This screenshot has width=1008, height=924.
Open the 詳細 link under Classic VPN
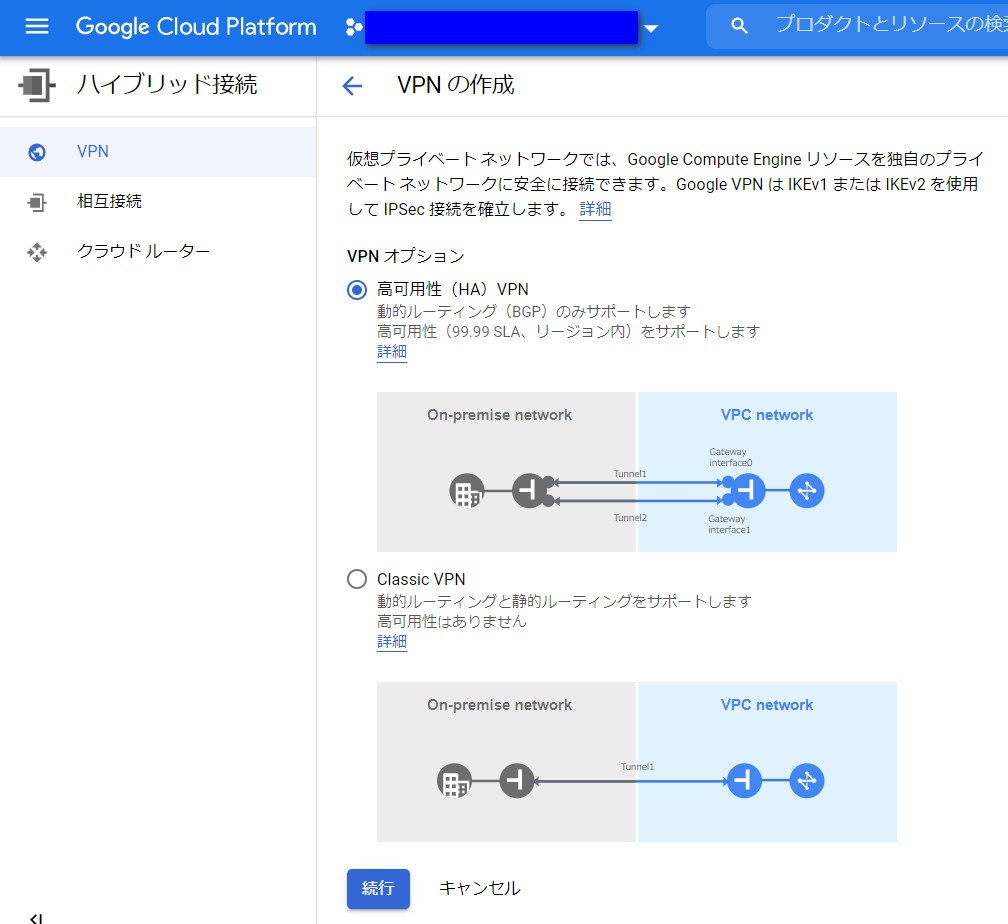coord(392,642)
